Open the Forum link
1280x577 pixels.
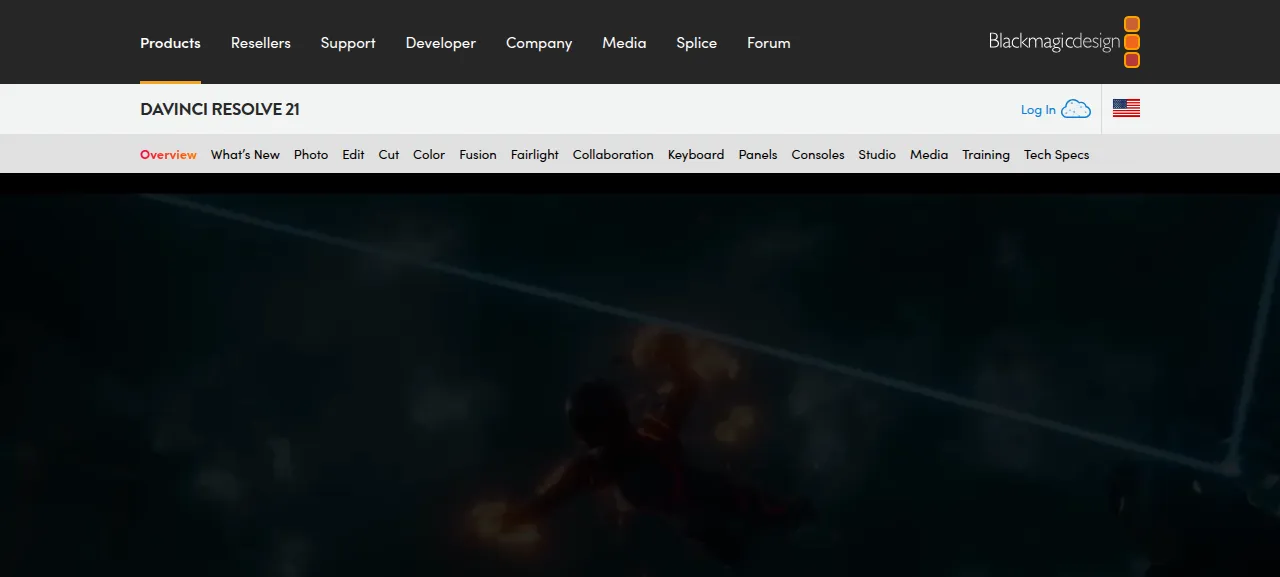(769, 43)
